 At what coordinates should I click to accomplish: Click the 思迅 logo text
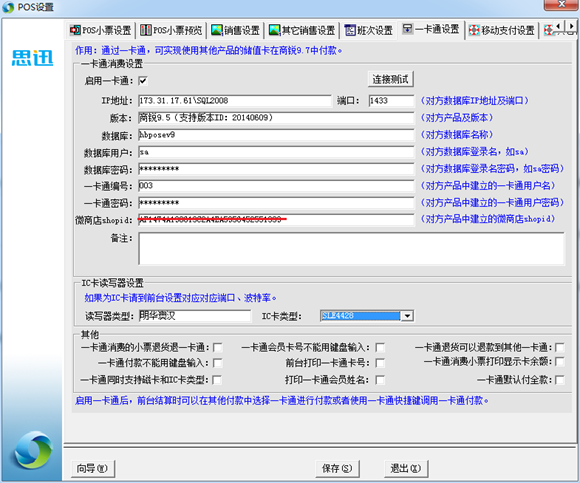click(33, 58)
